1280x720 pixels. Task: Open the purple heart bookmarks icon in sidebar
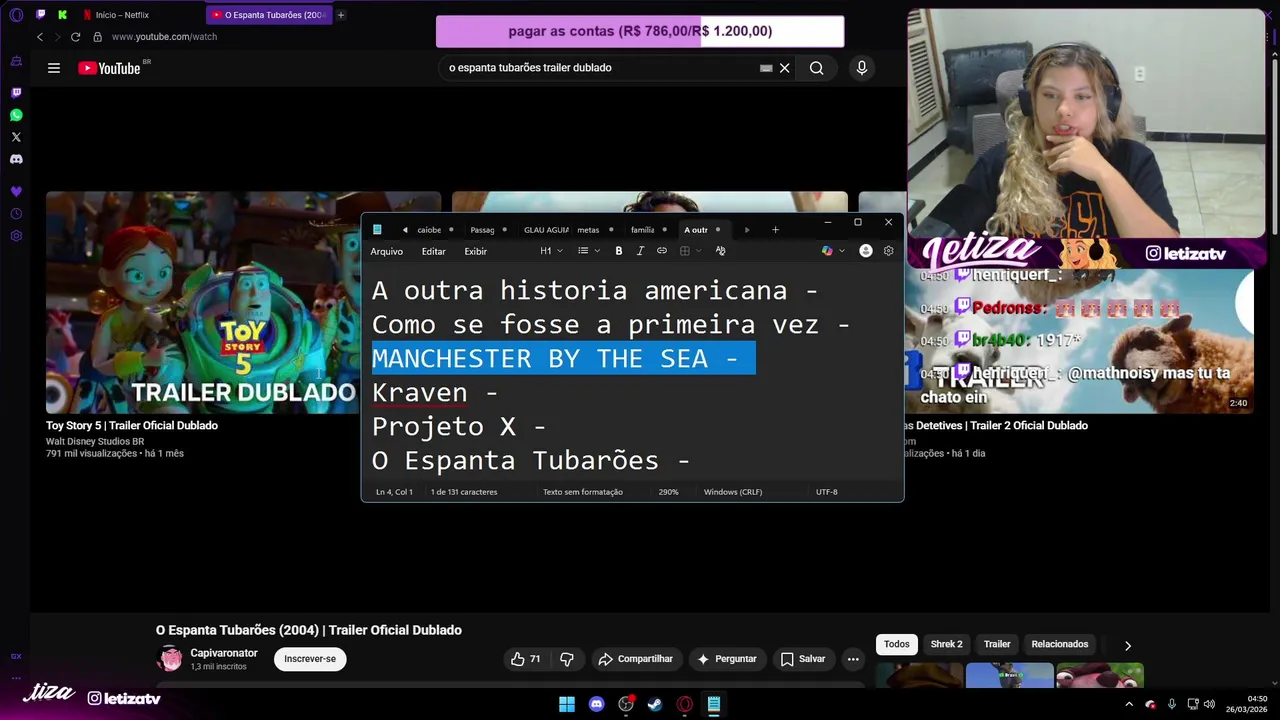coord(16,191)
